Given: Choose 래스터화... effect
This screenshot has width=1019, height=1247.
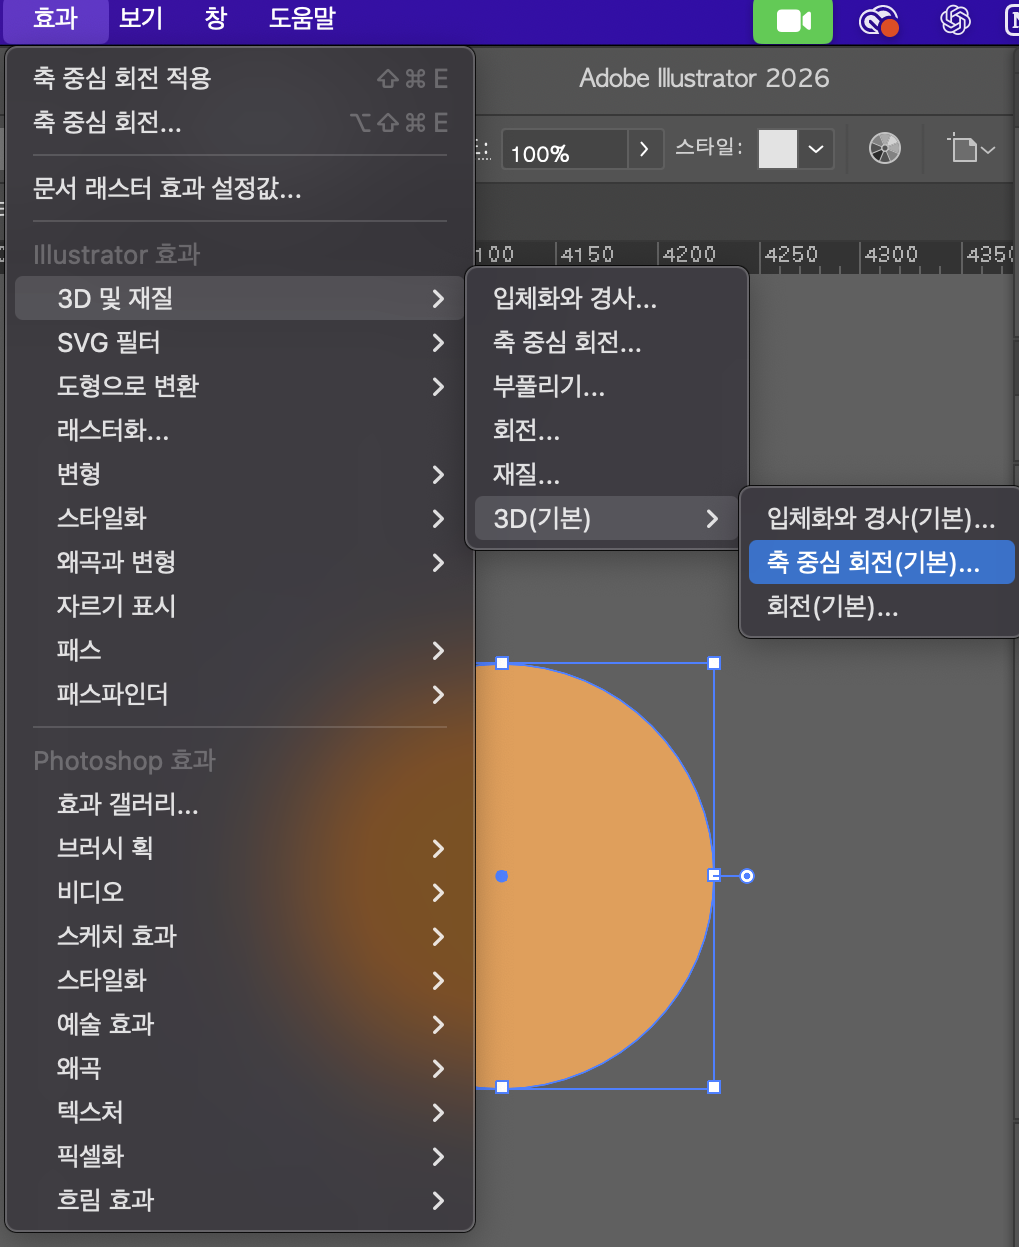Looking at the screenshot, I should point(240,430).
